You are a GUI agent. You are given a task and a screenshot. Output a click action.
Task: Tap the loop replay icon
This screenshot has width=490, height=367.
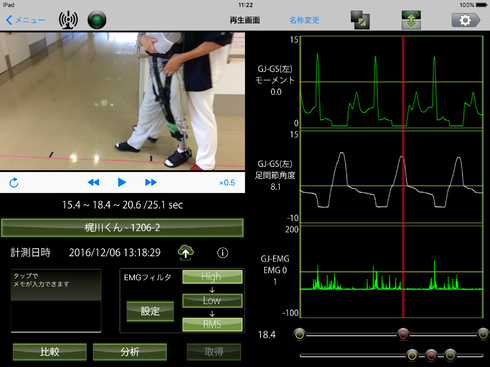[14, 183]
